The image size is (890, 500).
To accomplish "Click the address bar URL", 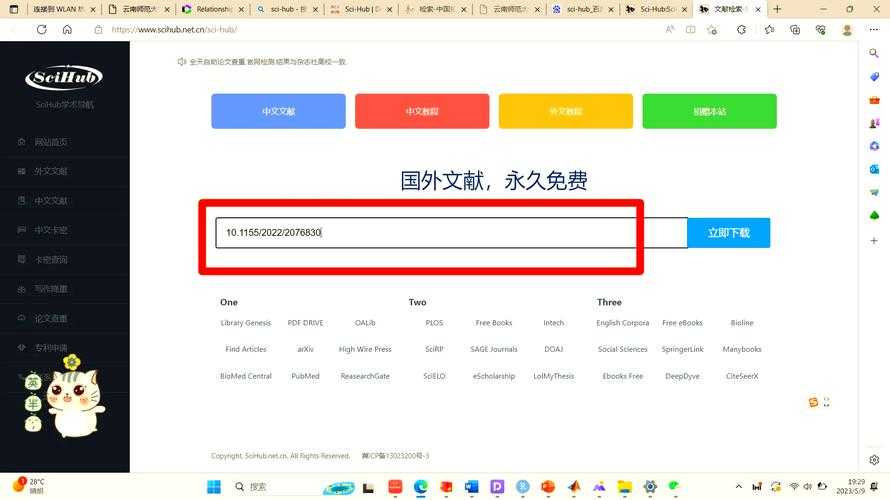I will [174, 30].
